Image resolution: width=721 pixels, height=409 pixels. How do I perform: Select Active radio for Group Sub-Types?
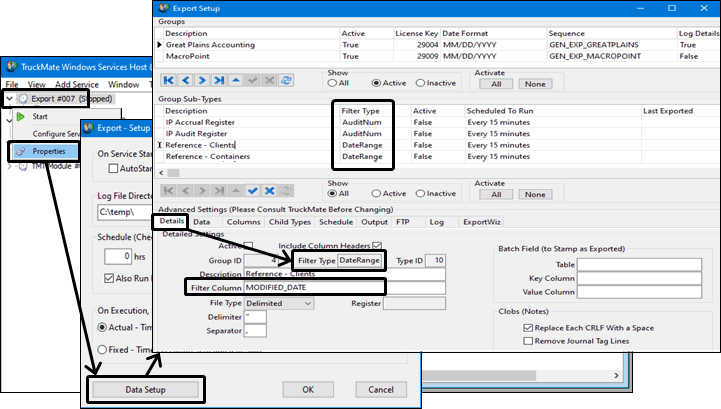click(376, 194)
